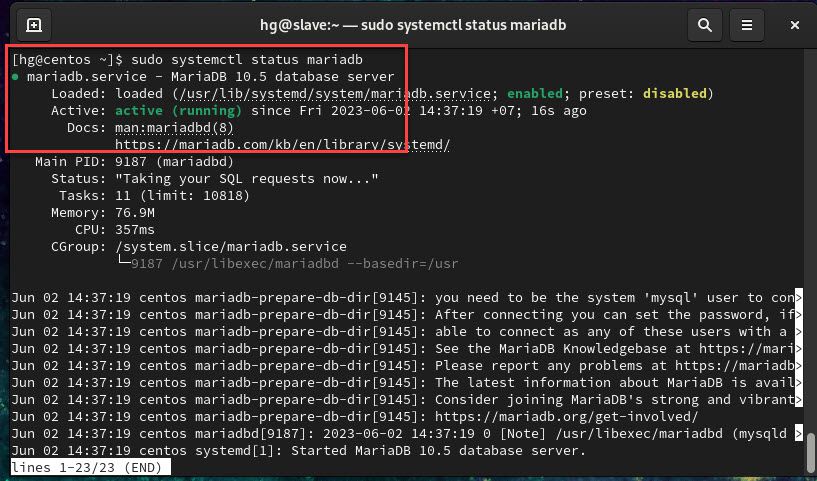The height and width of the screenshot is (481, 817).
Task: Click the yellow 'disabled' preset word
Action: point(675,94)
